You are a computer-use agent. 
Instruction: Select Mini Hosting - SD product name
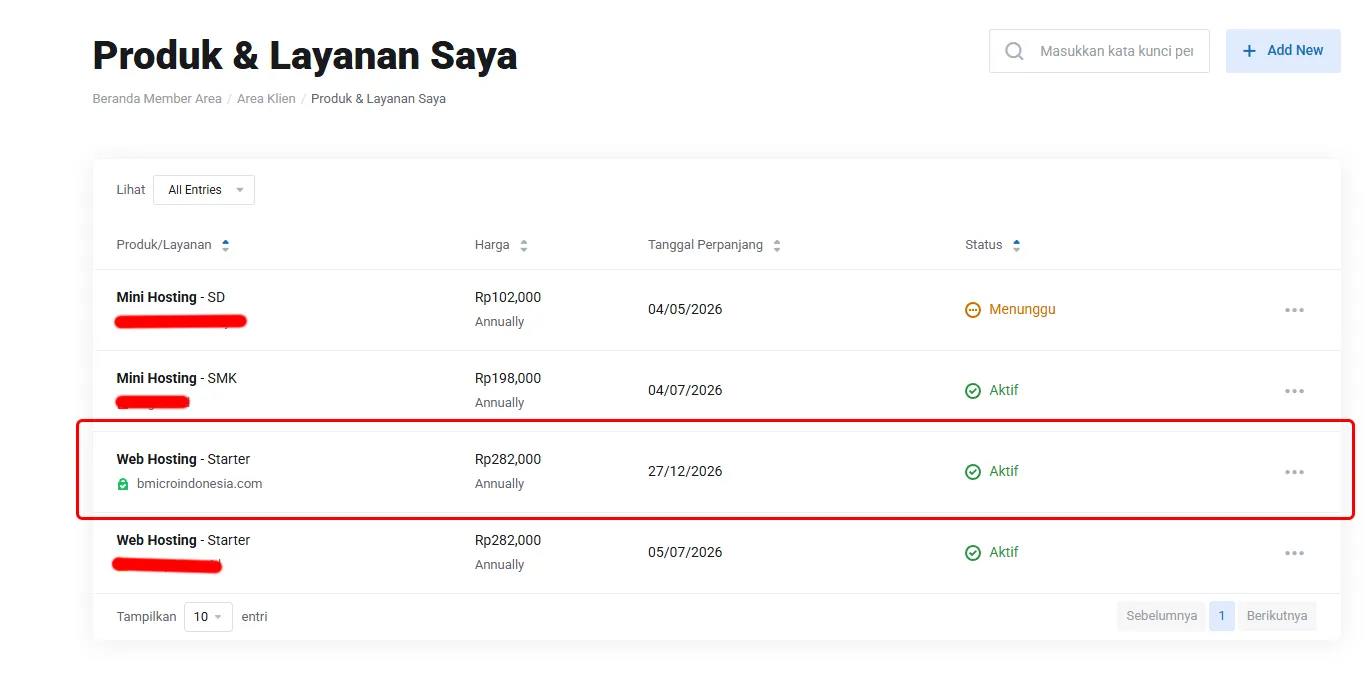coord(171,297)
